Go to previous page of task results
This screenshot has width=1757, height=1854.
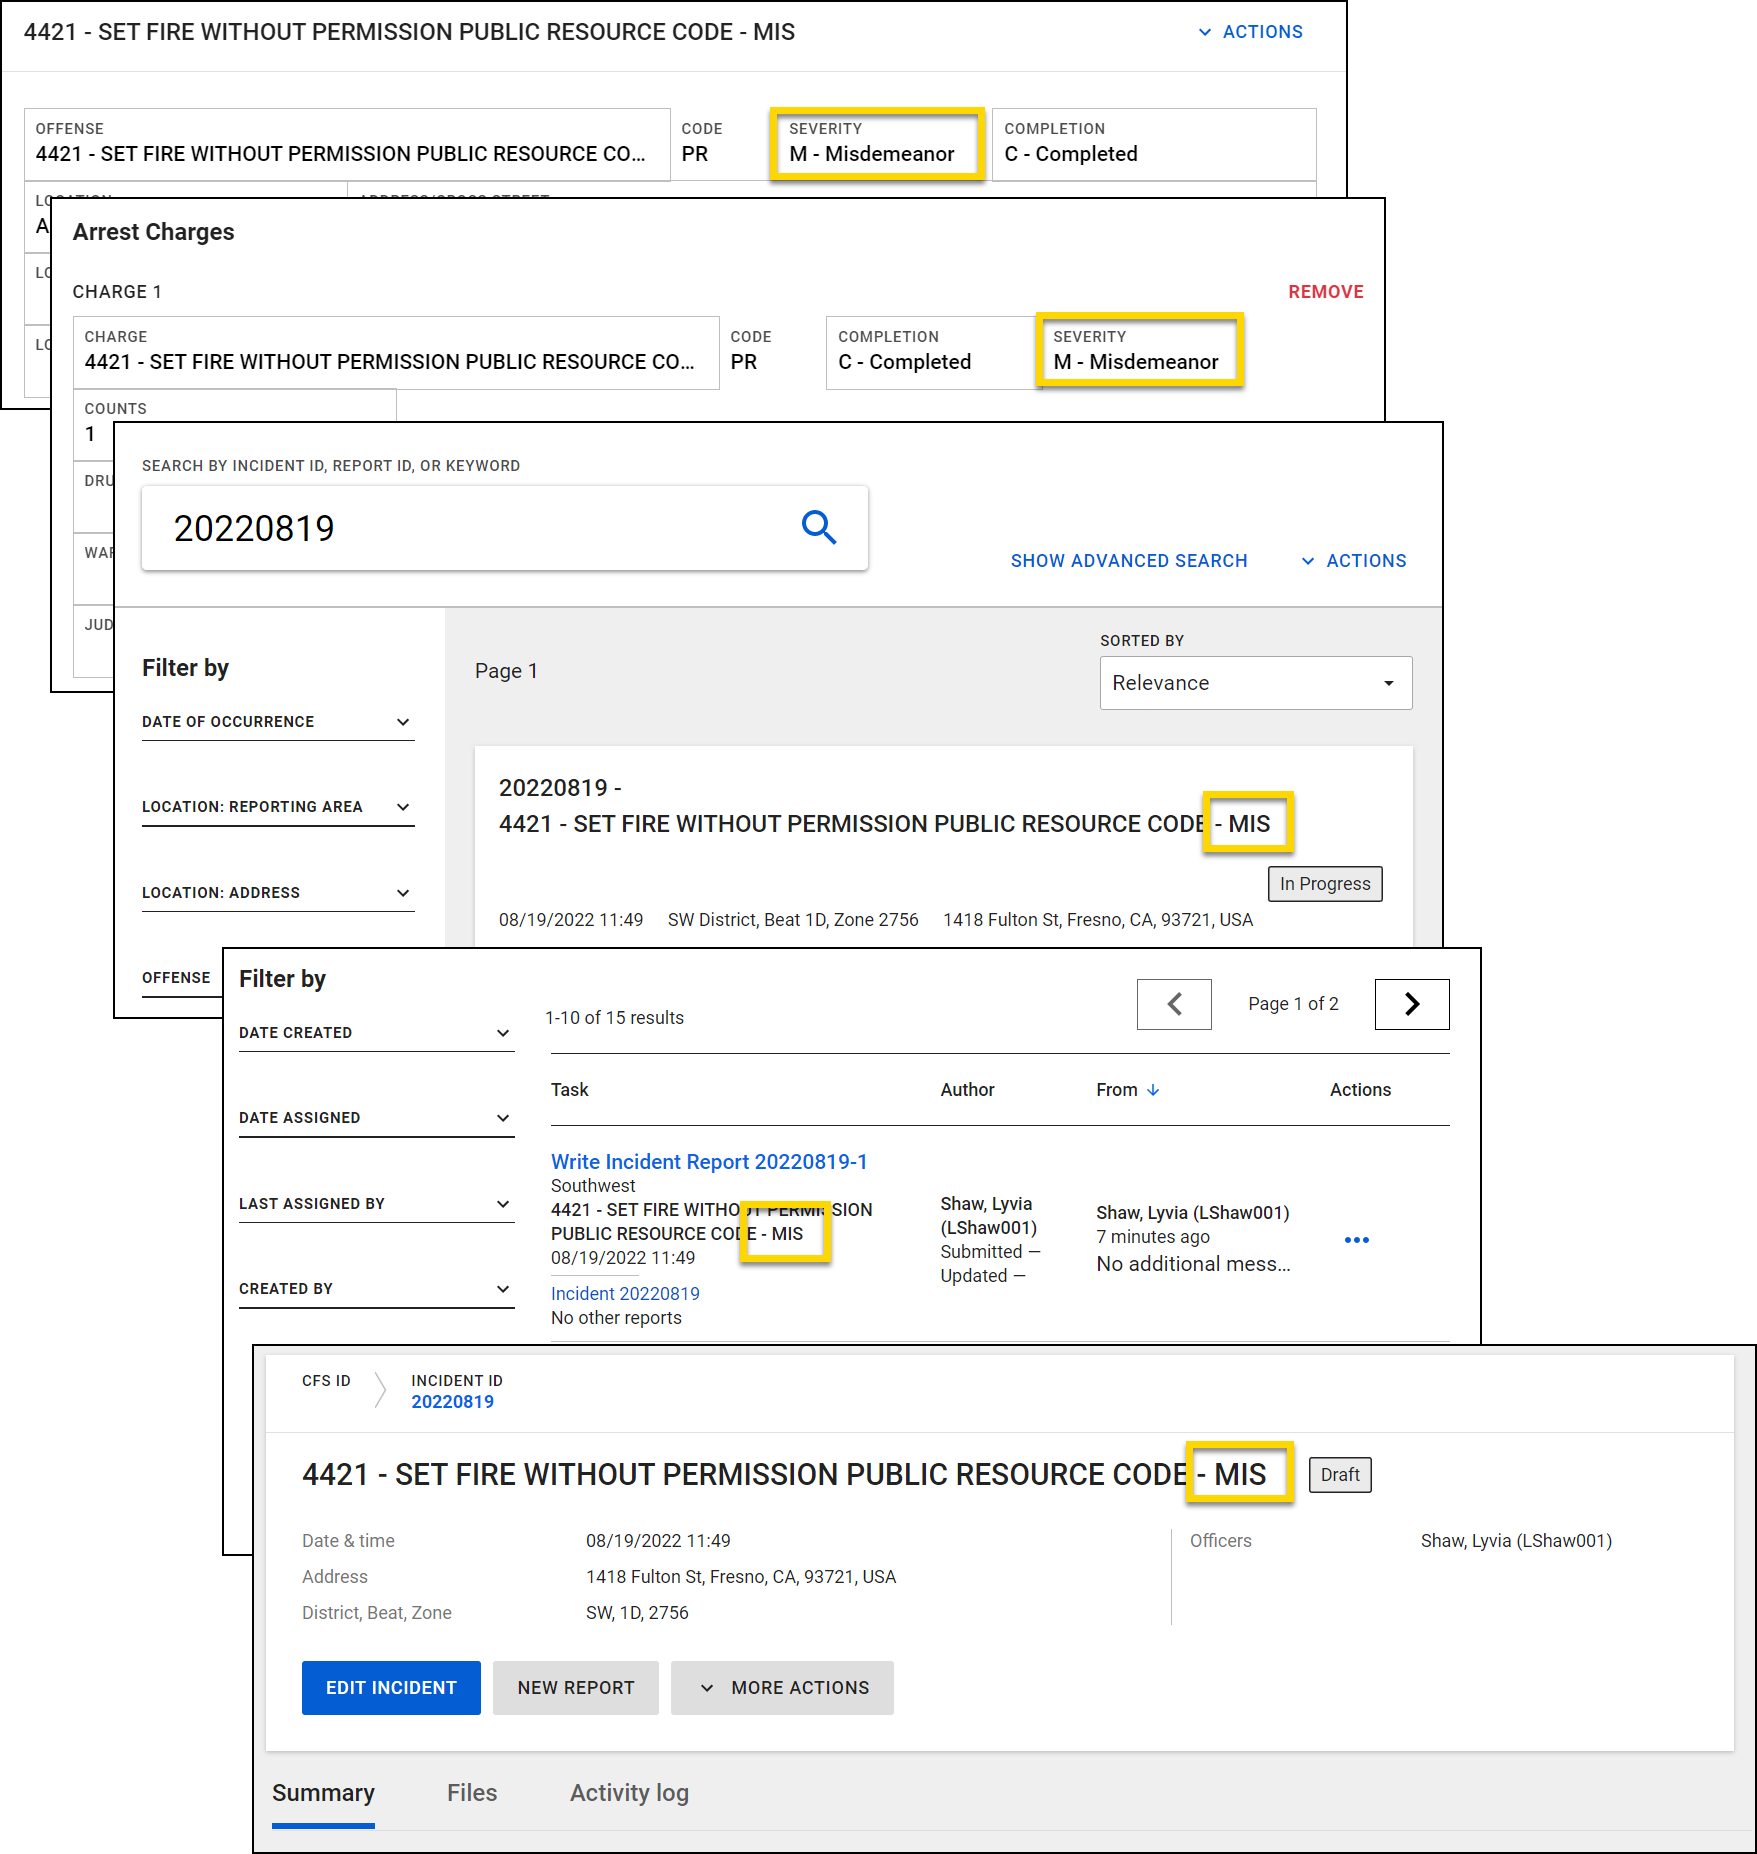pos(1174,1004)
